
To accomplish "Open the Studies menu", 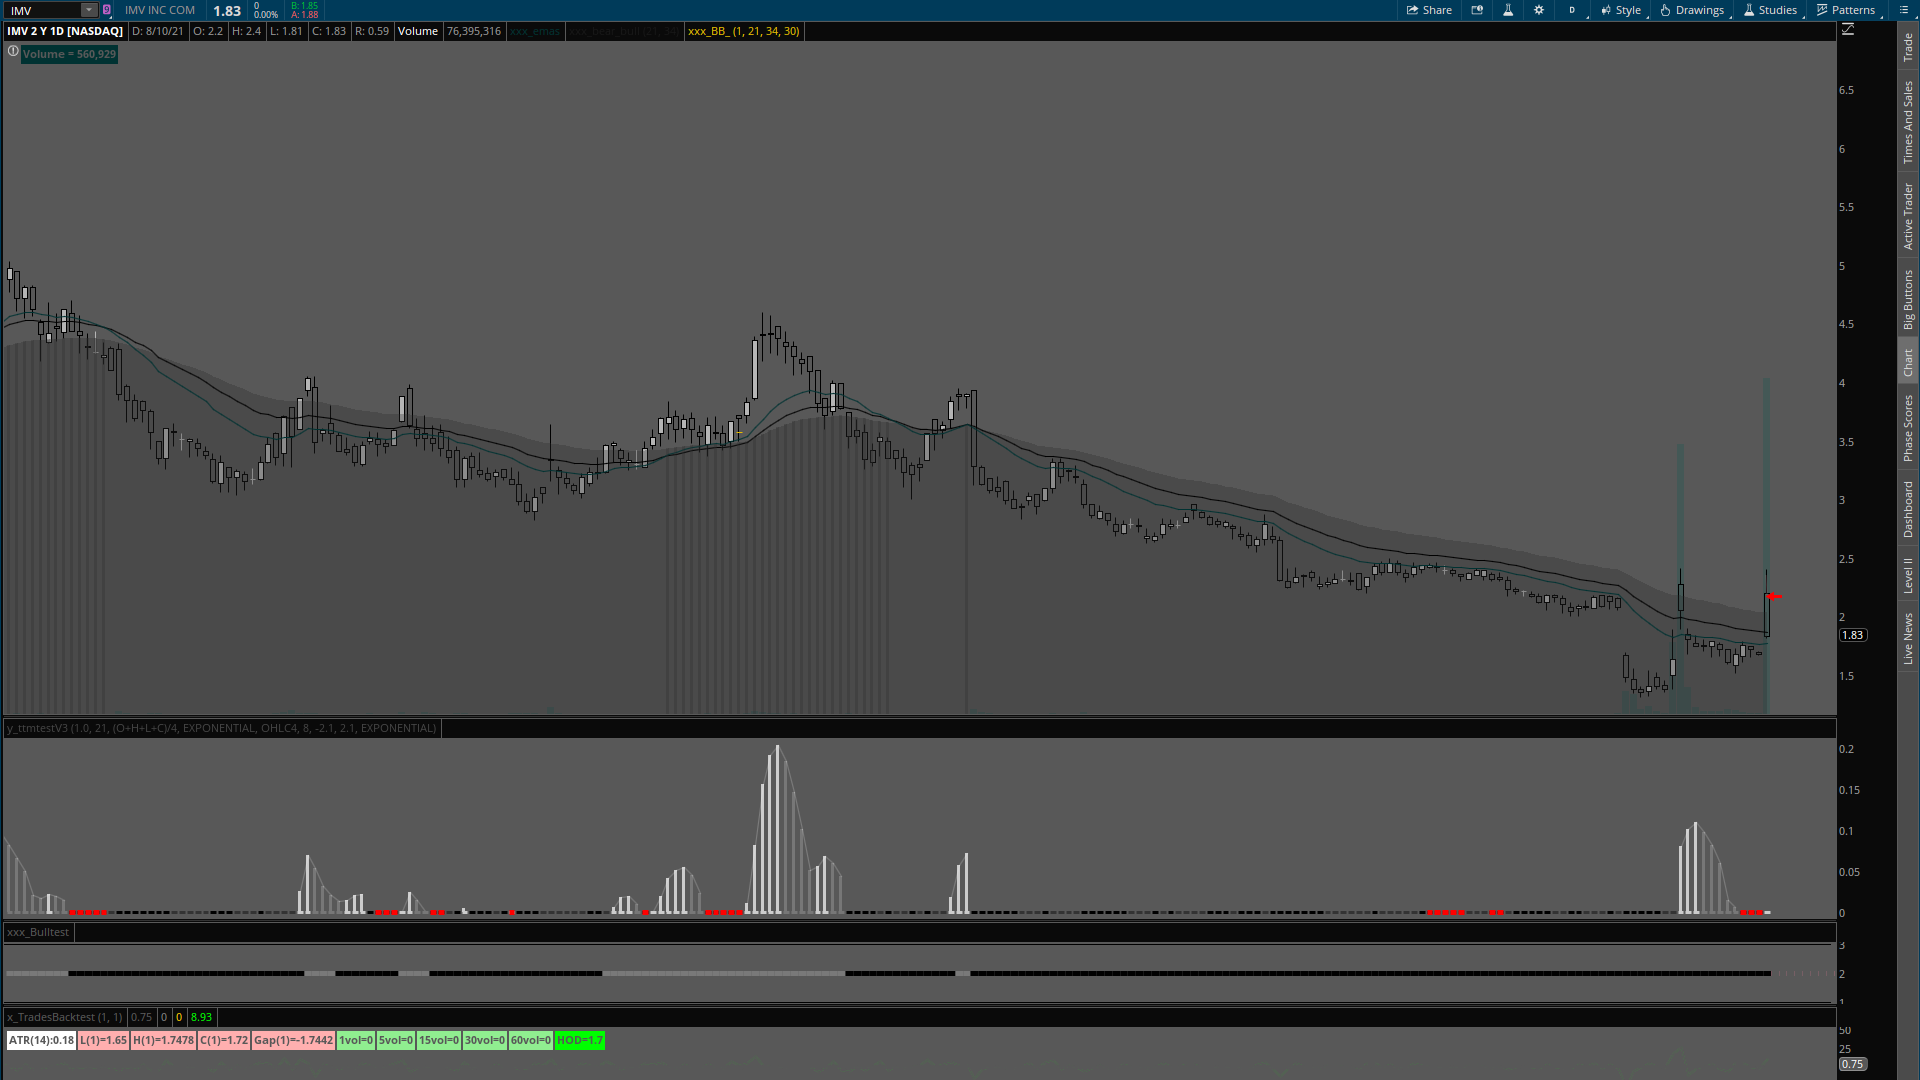I will [1770, 10].
